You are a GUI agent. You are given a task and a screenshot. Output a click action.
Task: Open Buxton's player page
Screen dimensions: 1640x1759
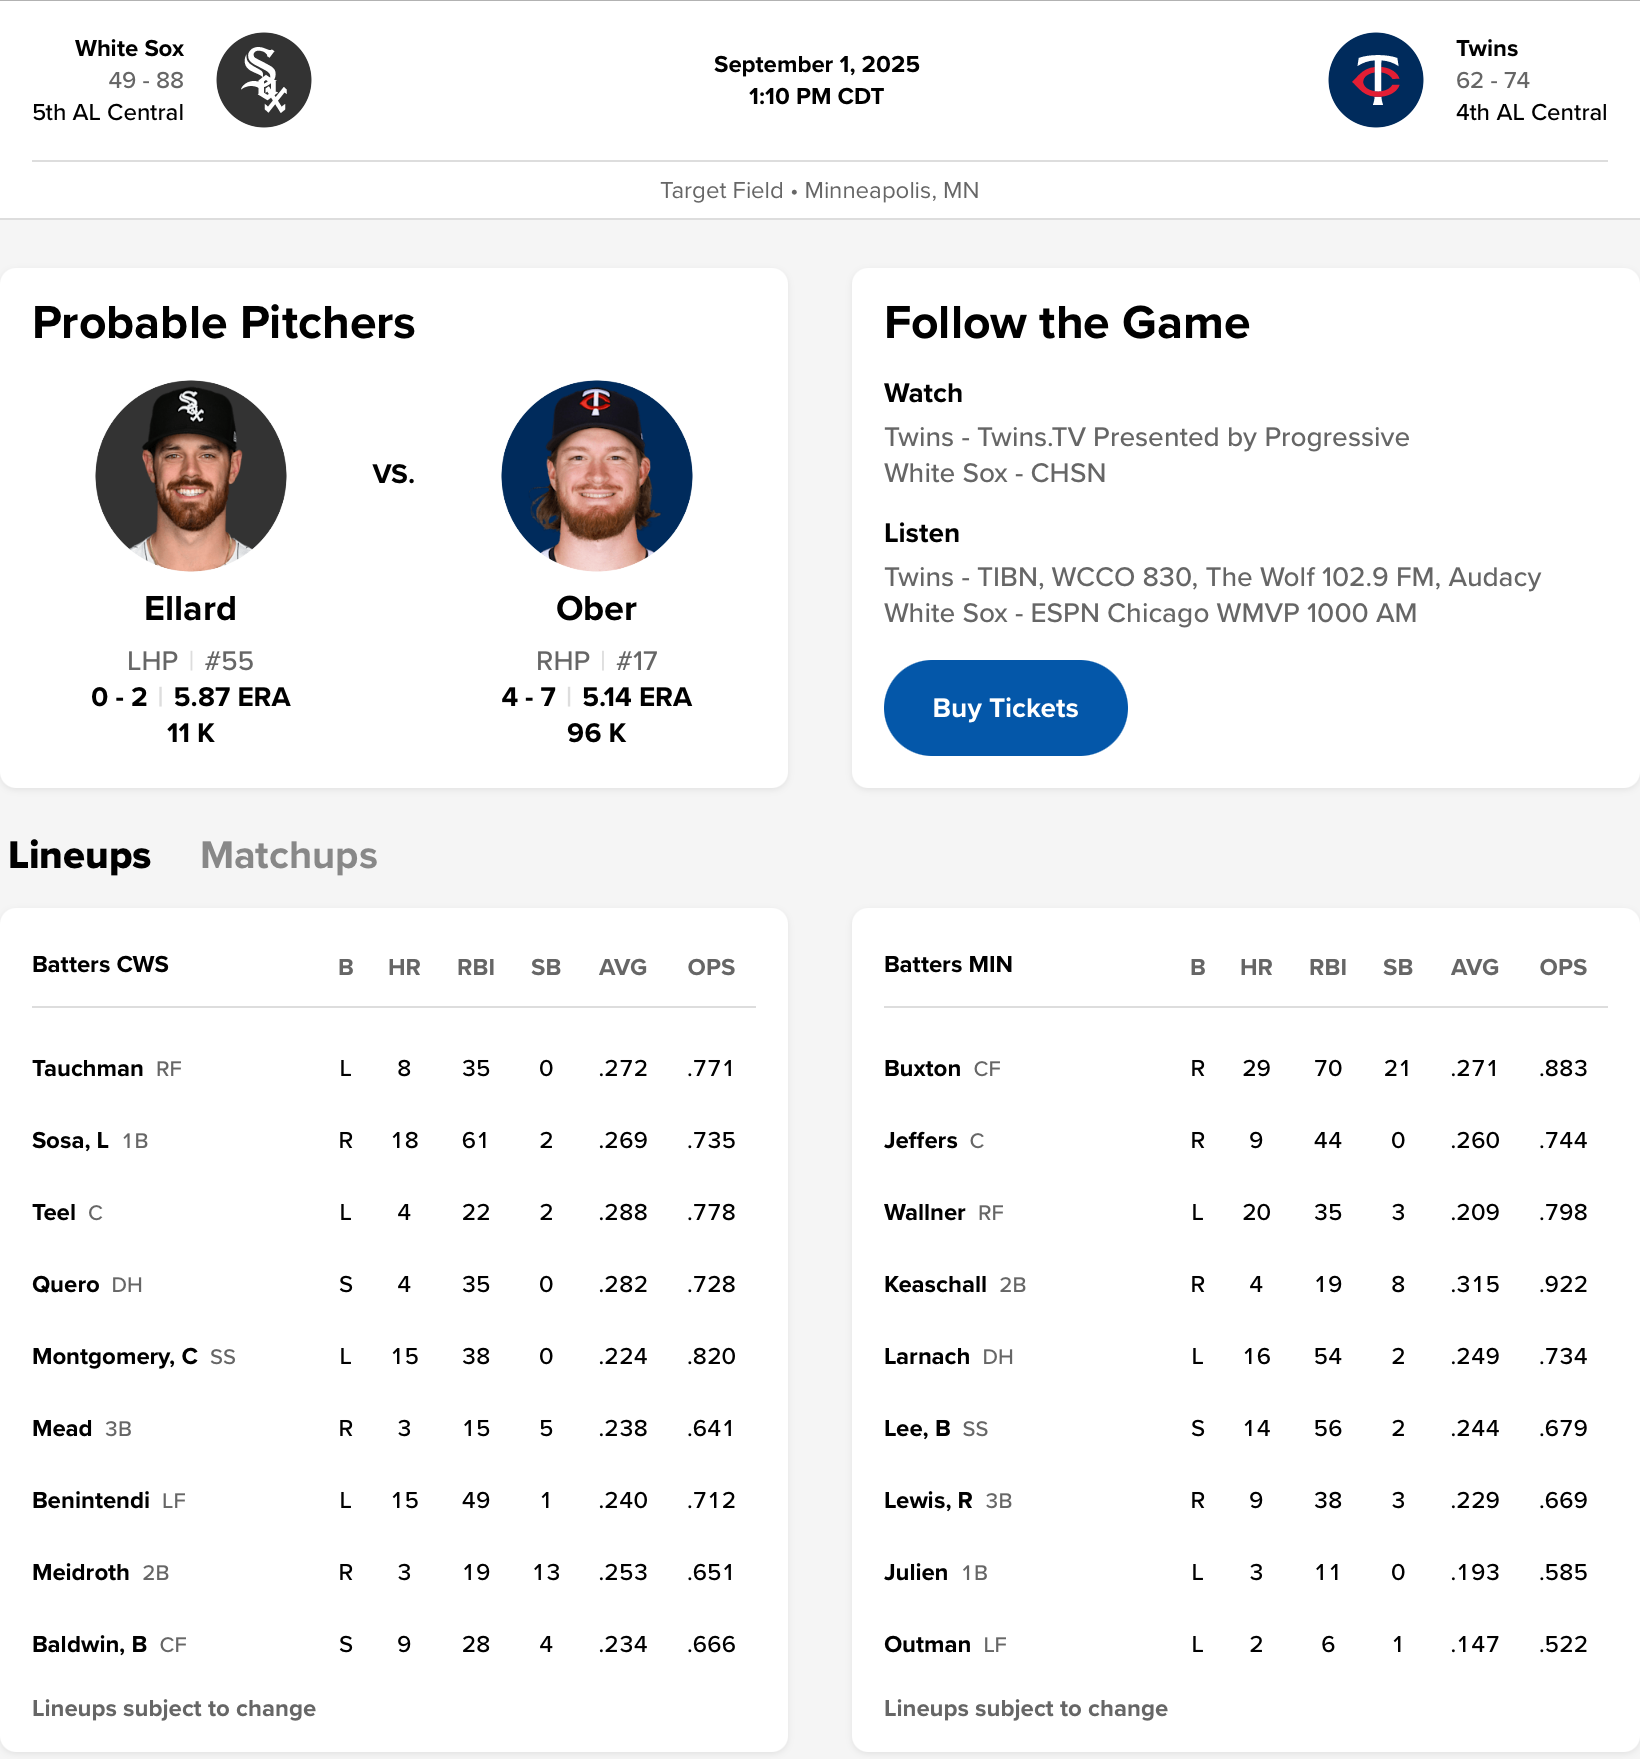click(x=922, y=1068)
